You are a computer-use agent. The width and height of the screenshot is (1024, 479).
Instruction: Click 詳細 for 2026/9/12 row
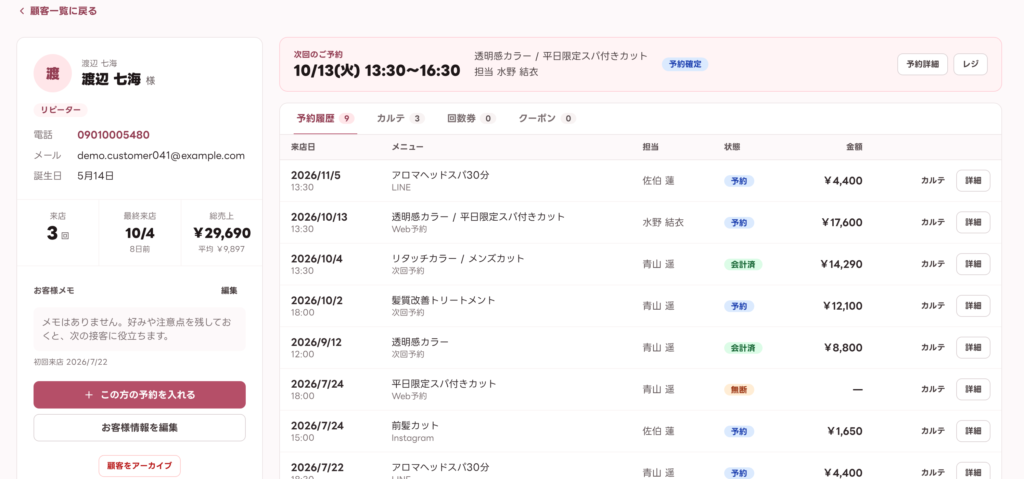973,348
